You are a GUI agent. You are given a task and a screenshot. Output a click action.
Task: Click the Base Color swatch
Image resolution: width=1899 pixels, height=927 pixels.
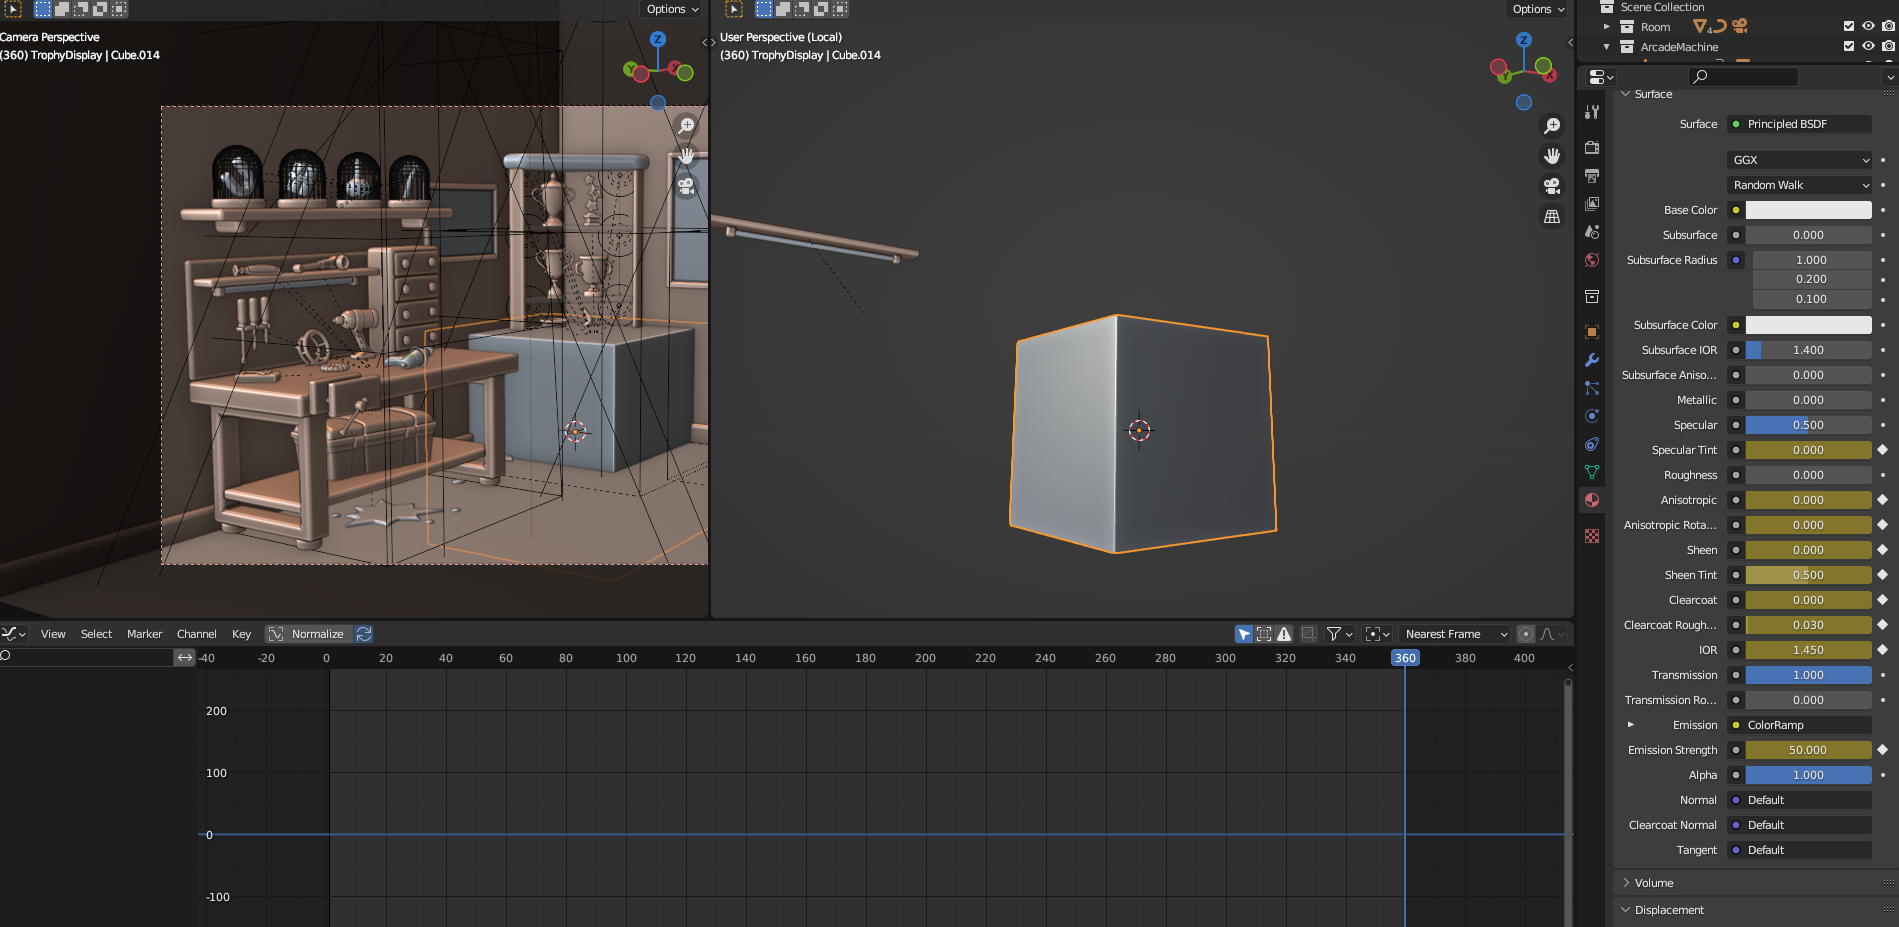click(x=1808, y=210)
